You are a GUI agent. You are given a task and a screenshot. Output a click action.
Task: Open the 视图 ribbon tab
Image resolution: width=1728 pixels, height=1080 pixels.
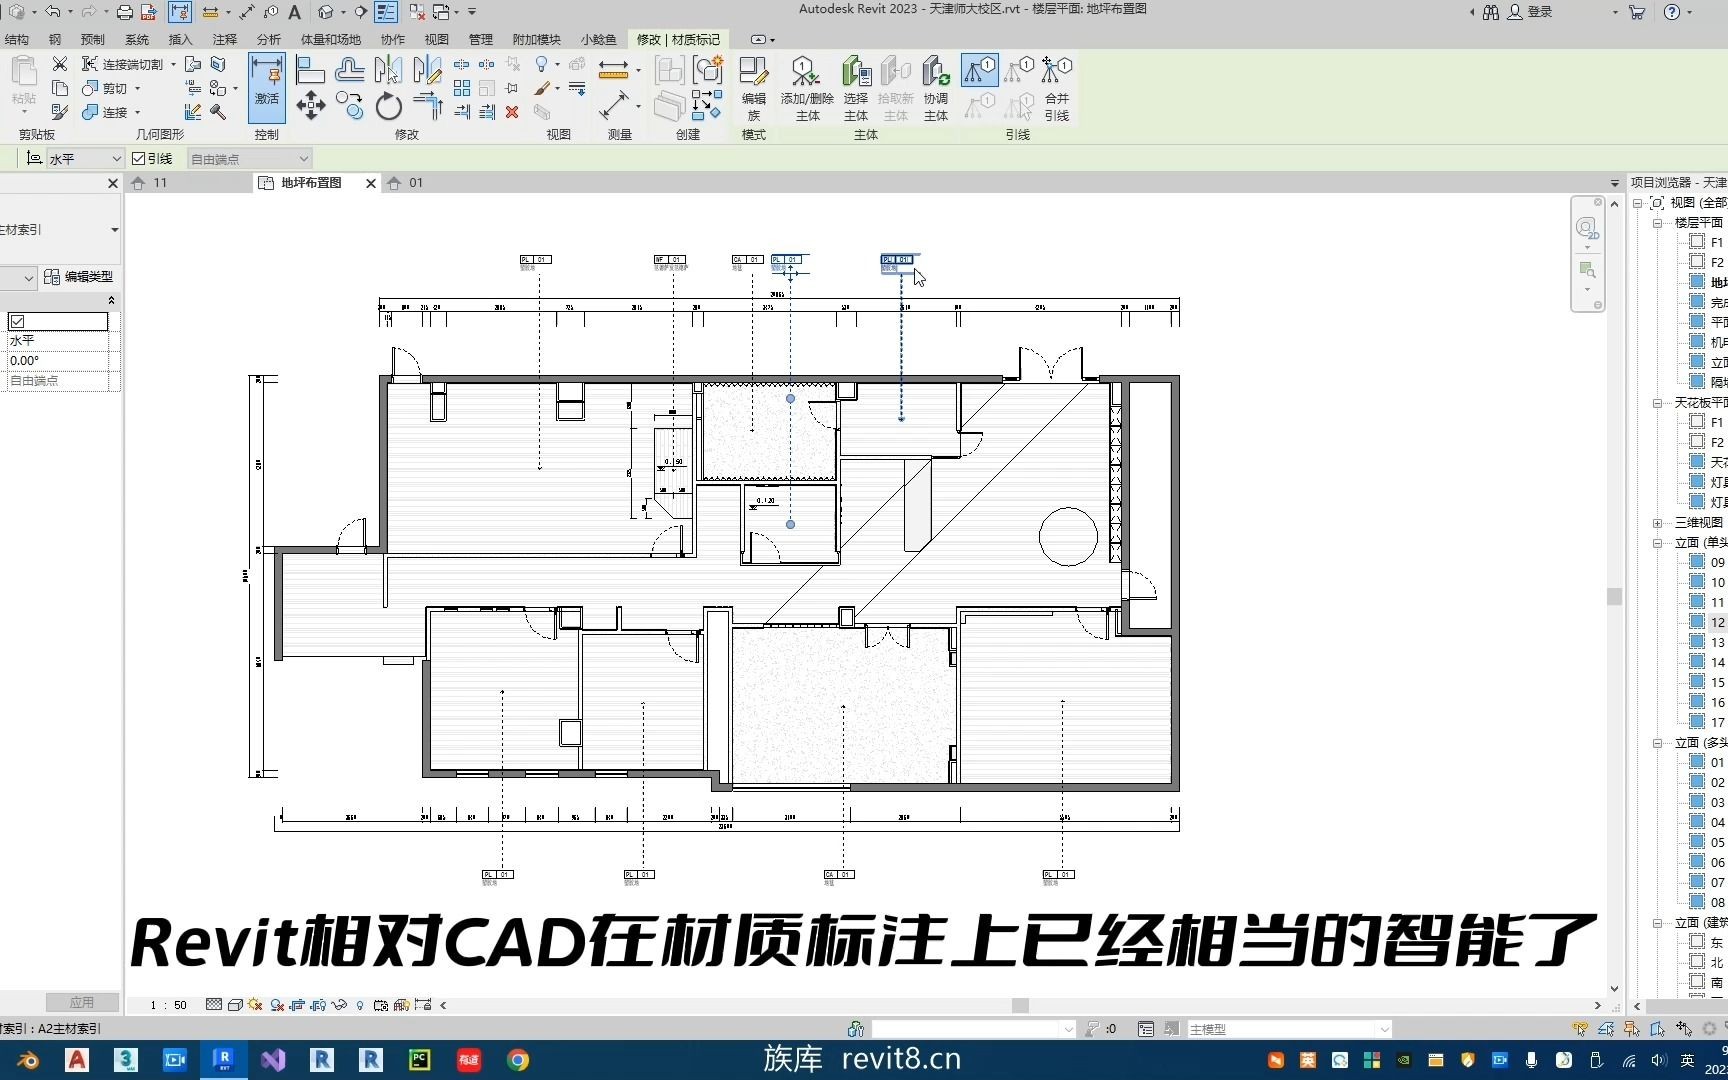437,40
